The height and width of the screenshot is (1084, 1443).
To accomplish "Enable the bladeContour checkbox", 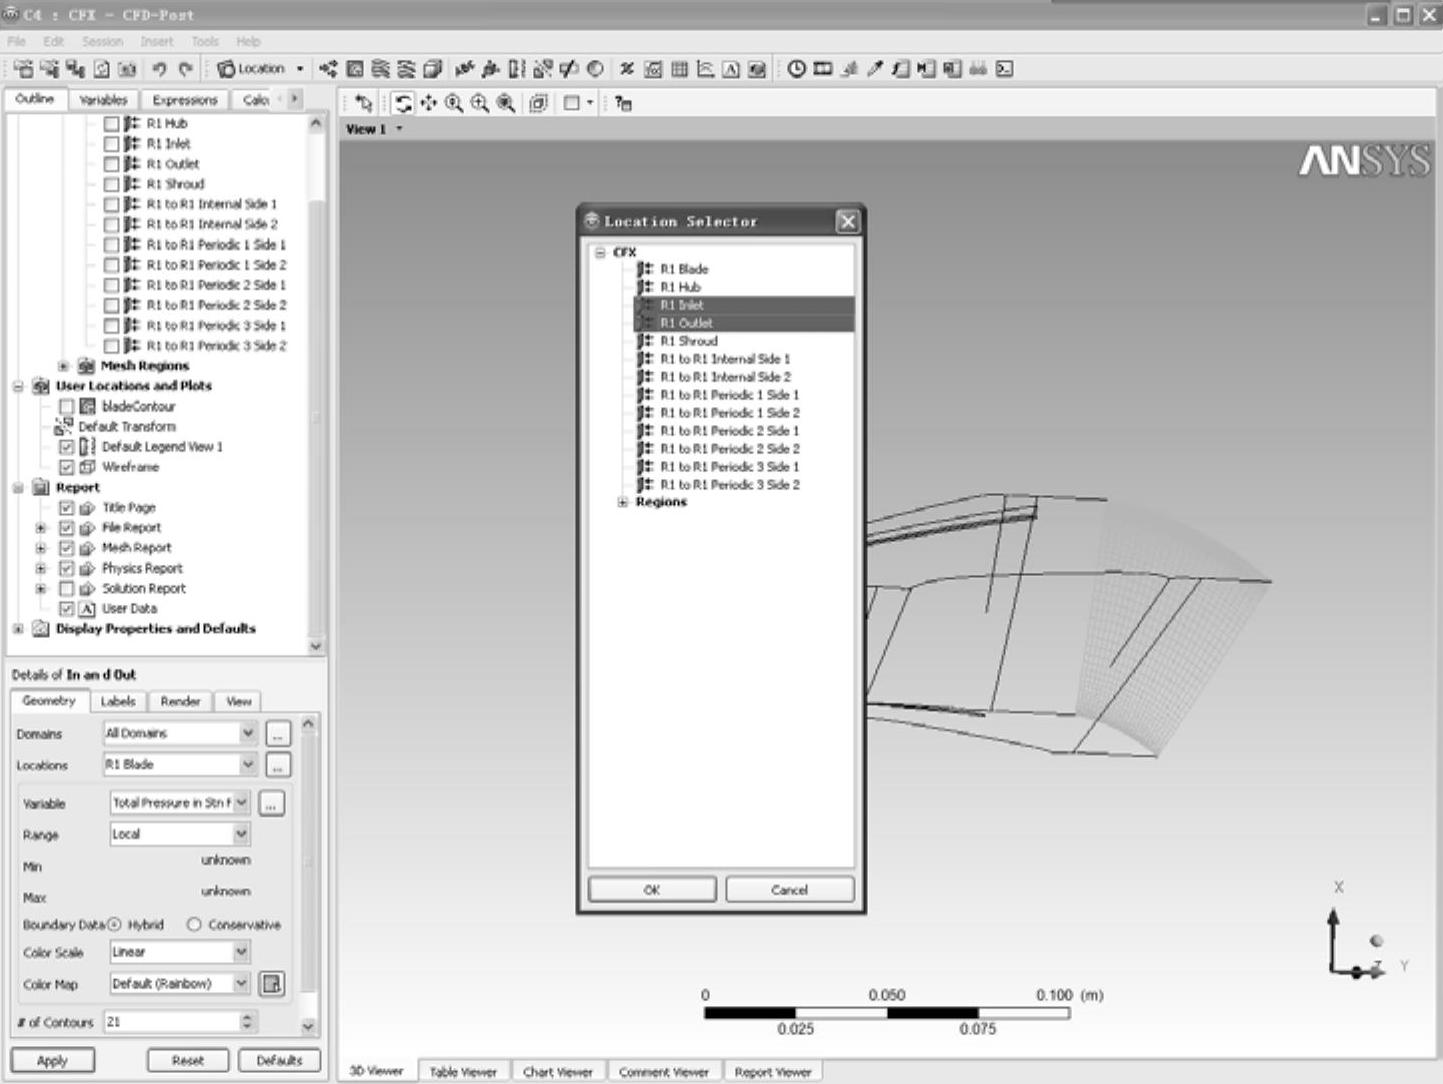I will [67, 406].
